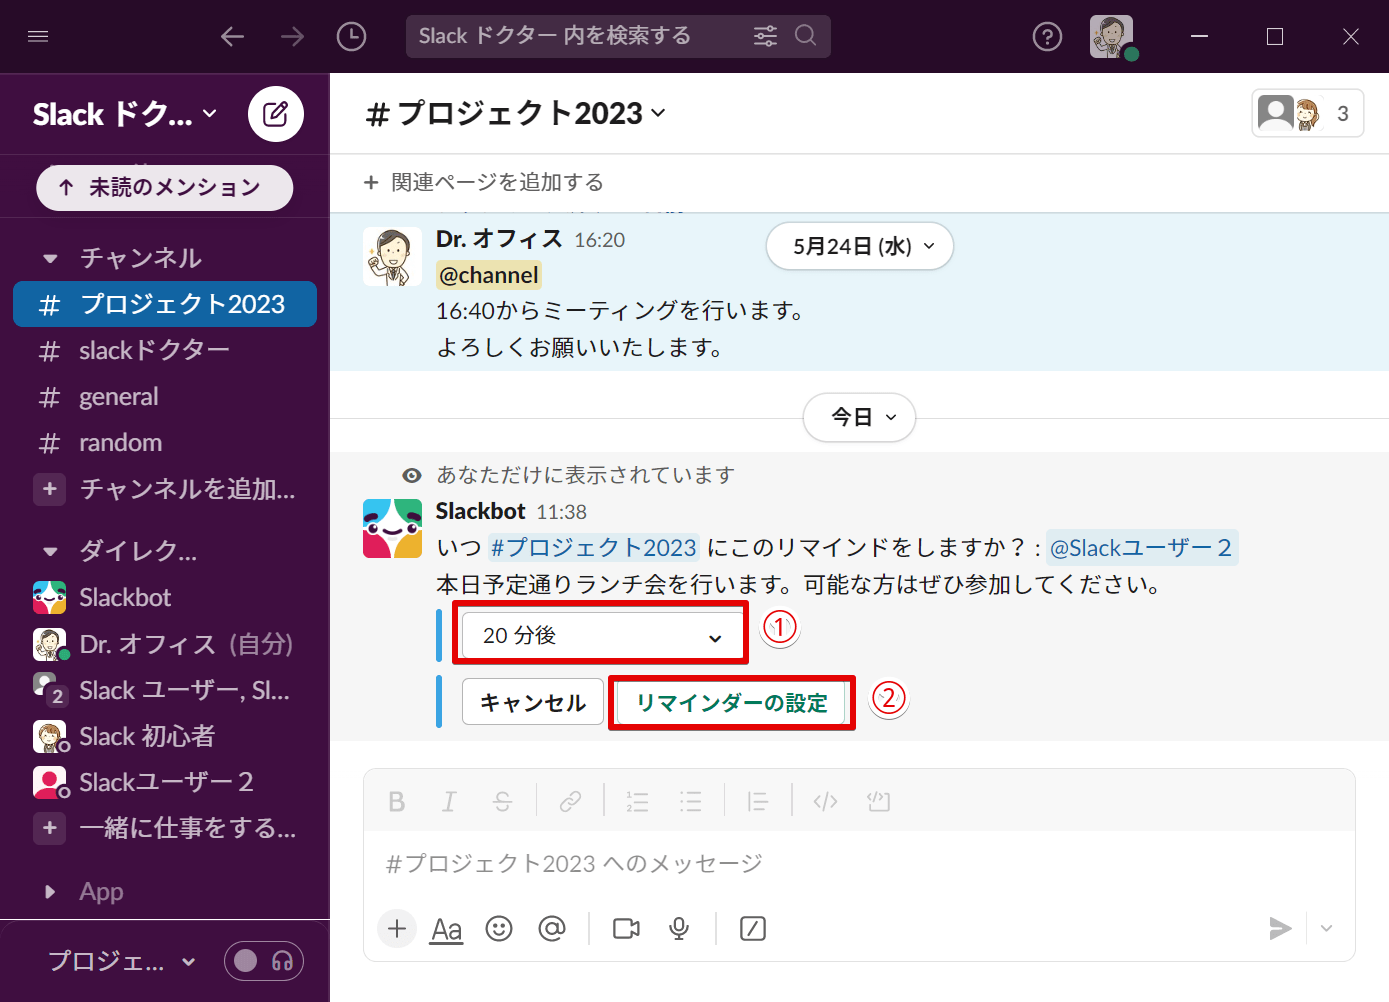This screenshot has width=1389, height=1002.
Task: Open search filter sliders icon
Action: [765, 37]
